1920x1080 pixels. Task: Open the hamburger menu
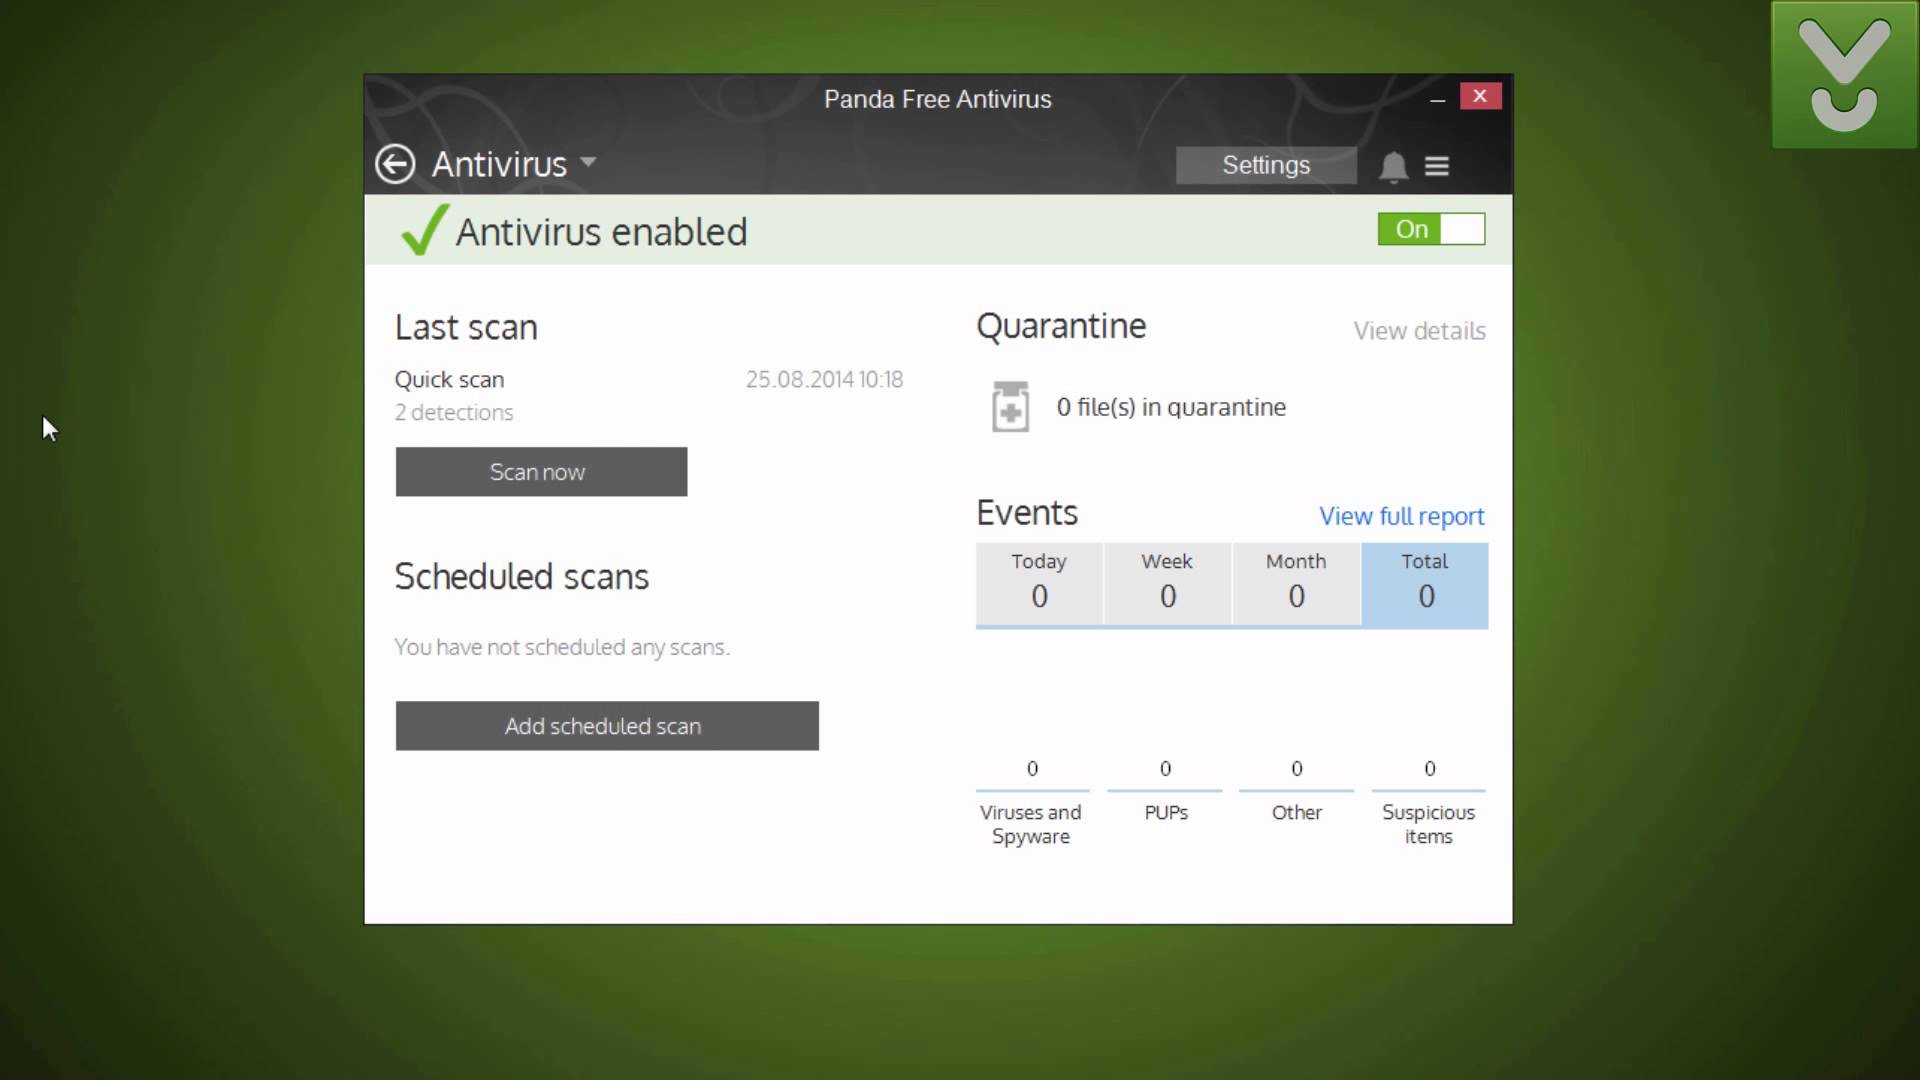1437,166
